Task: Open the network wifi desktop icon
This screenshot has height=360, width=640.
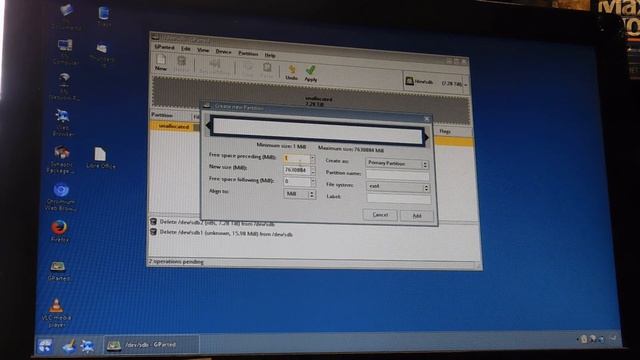Action: click(64, 86)
